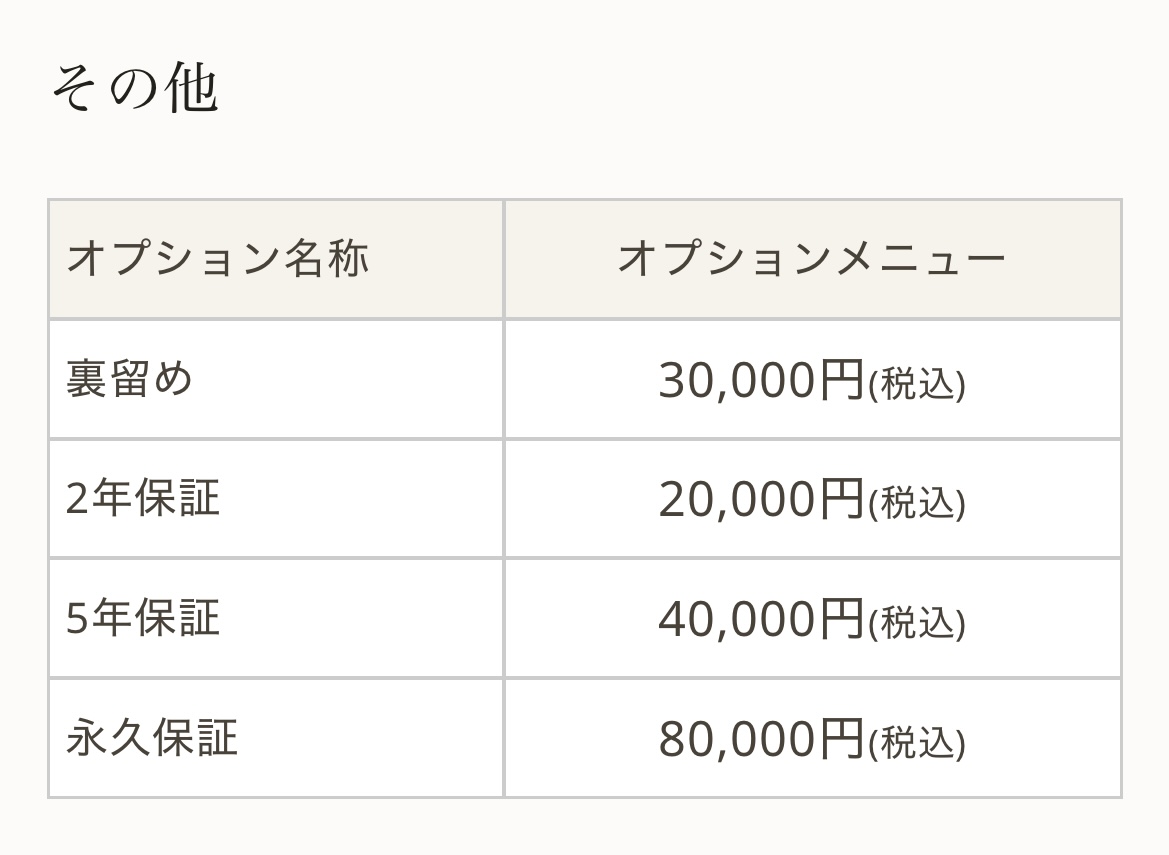Image resolution: width=1169 pixels, height=855 pixels.
Task: Select the 2年保証 option name cell
Action: pyautogui.click(x=142, y=498)
